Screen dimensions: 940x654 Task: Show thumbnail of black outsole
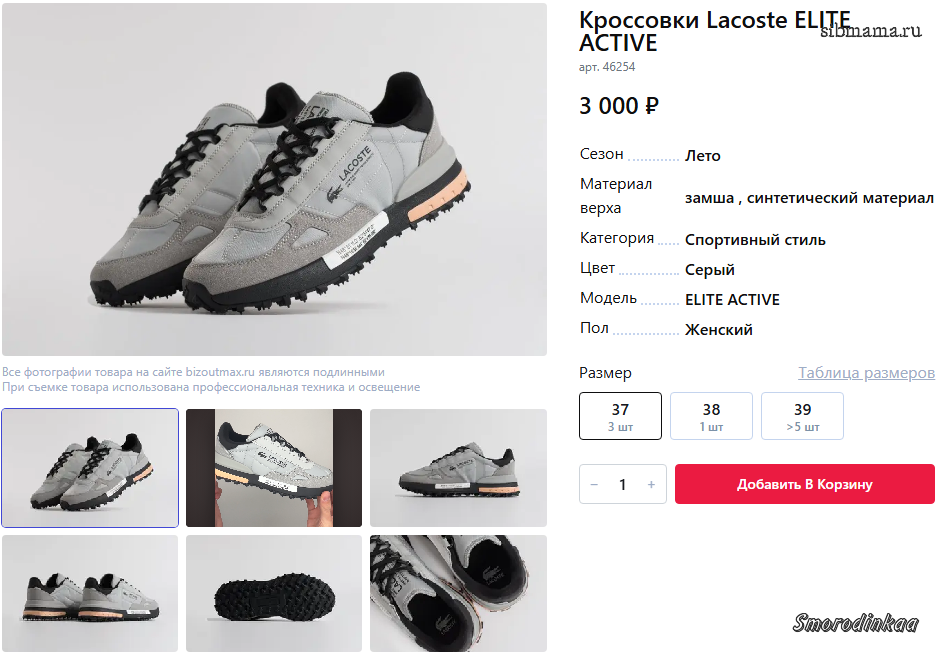click(x=274, y=594)
